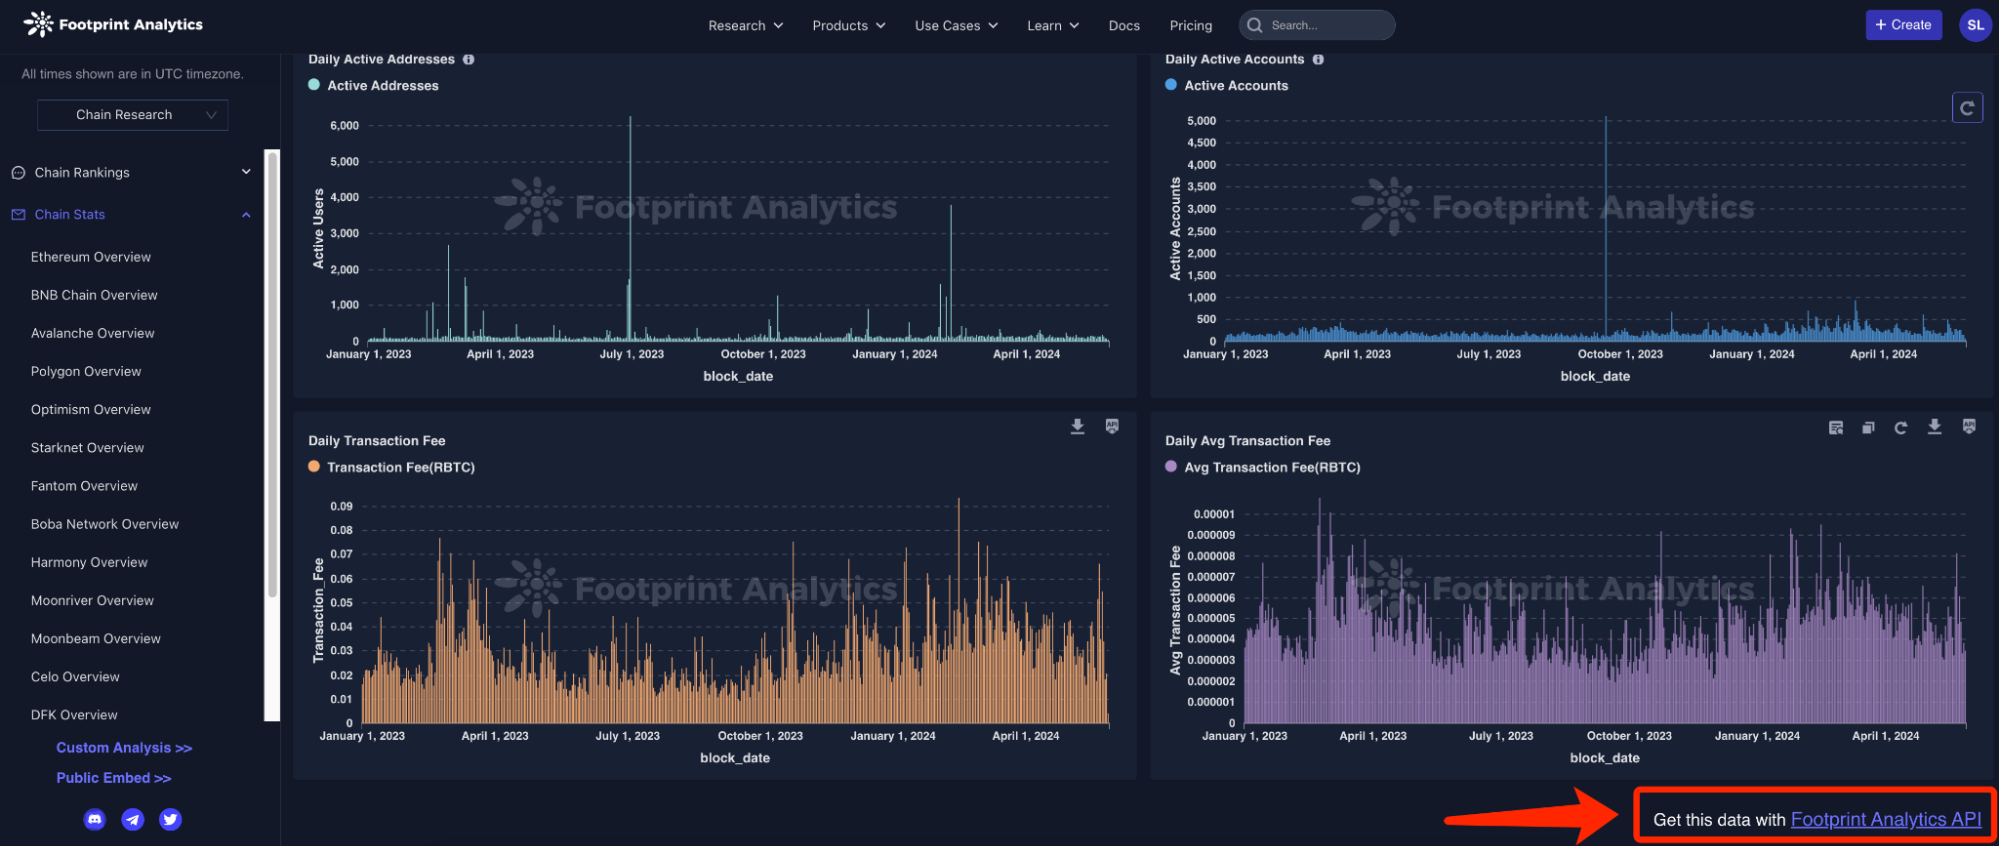Open Celo Overview in sidebar
This screenshot has width=1999, height=847.
[75, 677]
